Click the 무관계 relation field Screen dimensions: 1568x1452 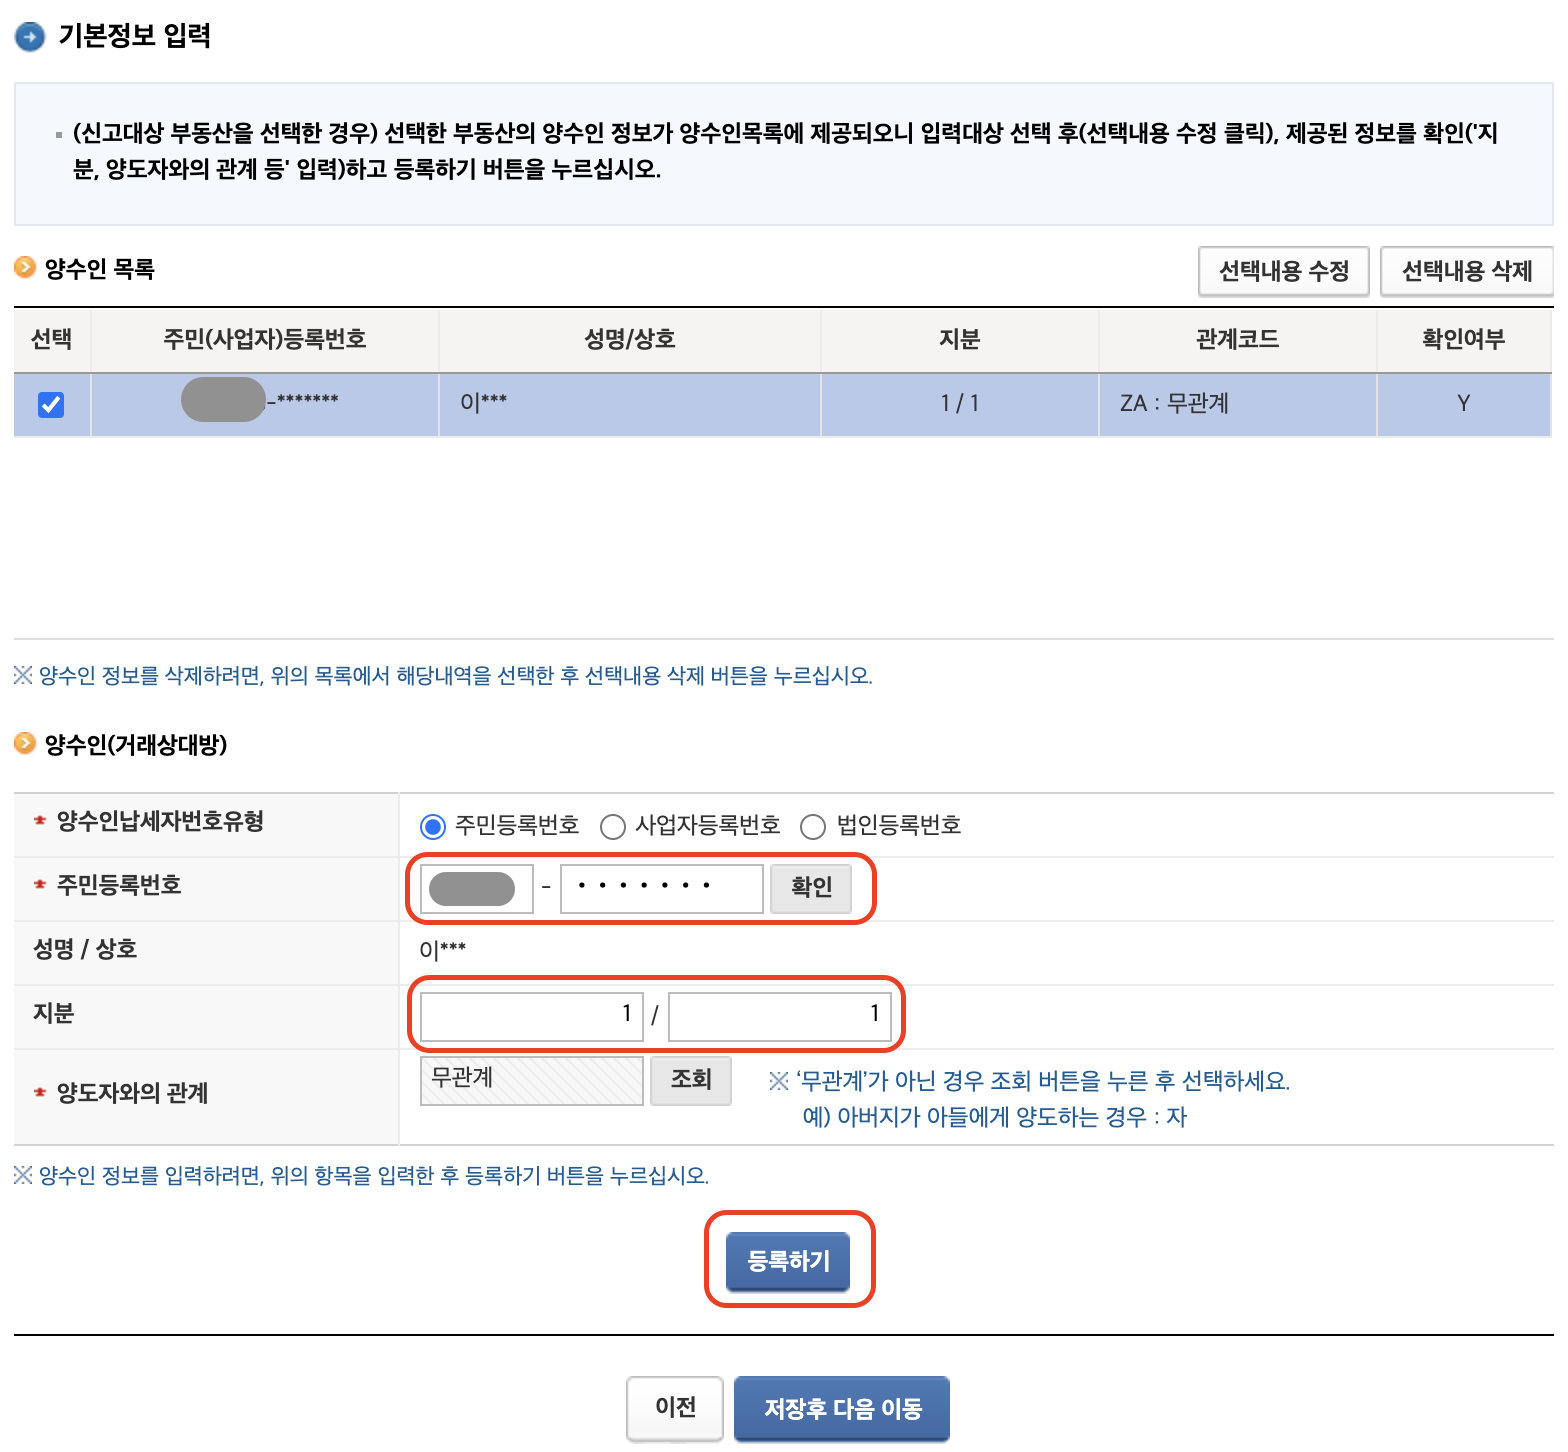click(x=532, y=1081)
